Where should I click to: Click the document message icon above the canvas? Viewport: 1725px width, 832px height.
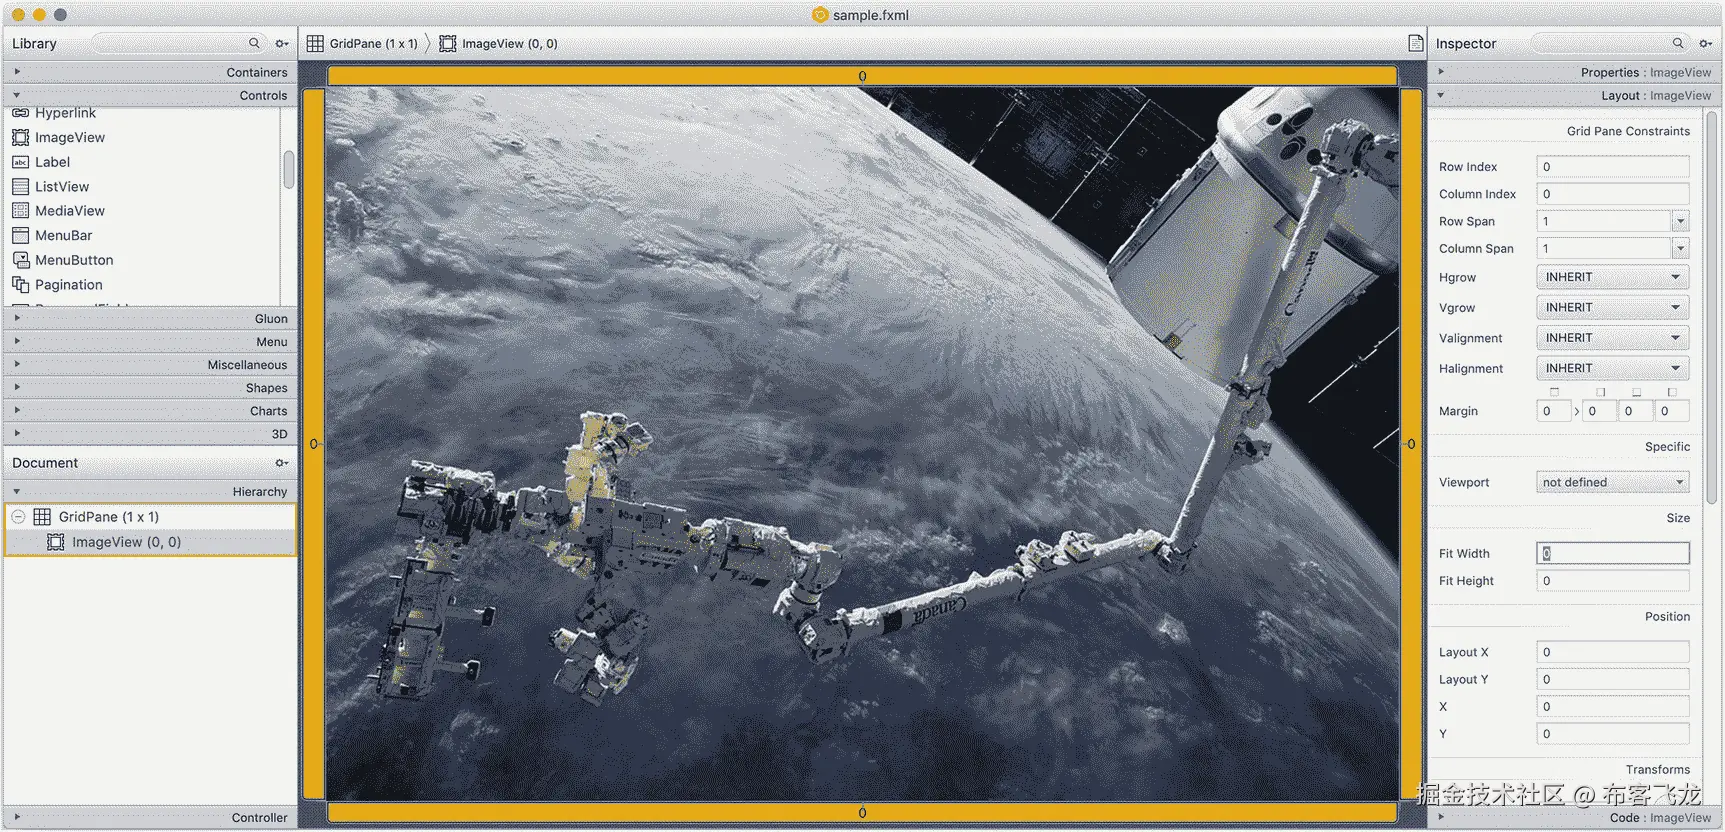click(x=1415, y=43)
